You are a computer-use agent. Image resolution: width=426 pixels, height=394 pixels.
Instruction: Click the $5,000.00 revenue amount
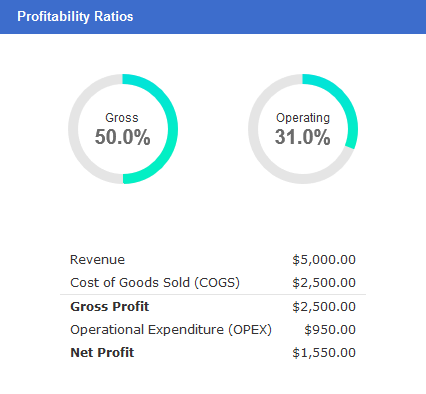click(324, 260)
